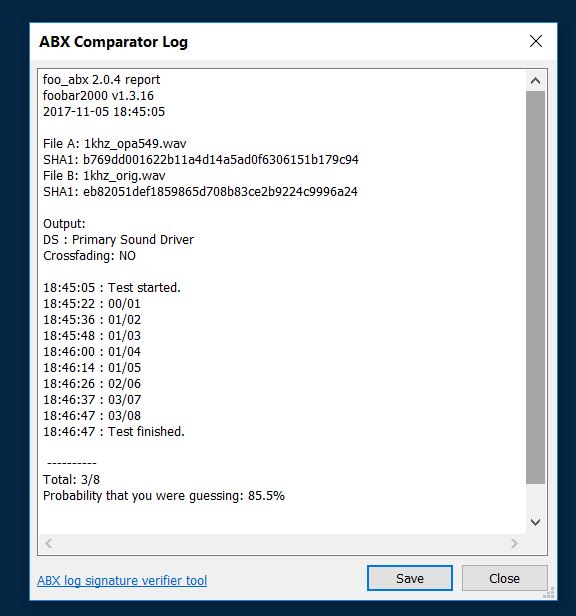
Task: Click the trial result line '03/08'
Action: click(92, 416)
